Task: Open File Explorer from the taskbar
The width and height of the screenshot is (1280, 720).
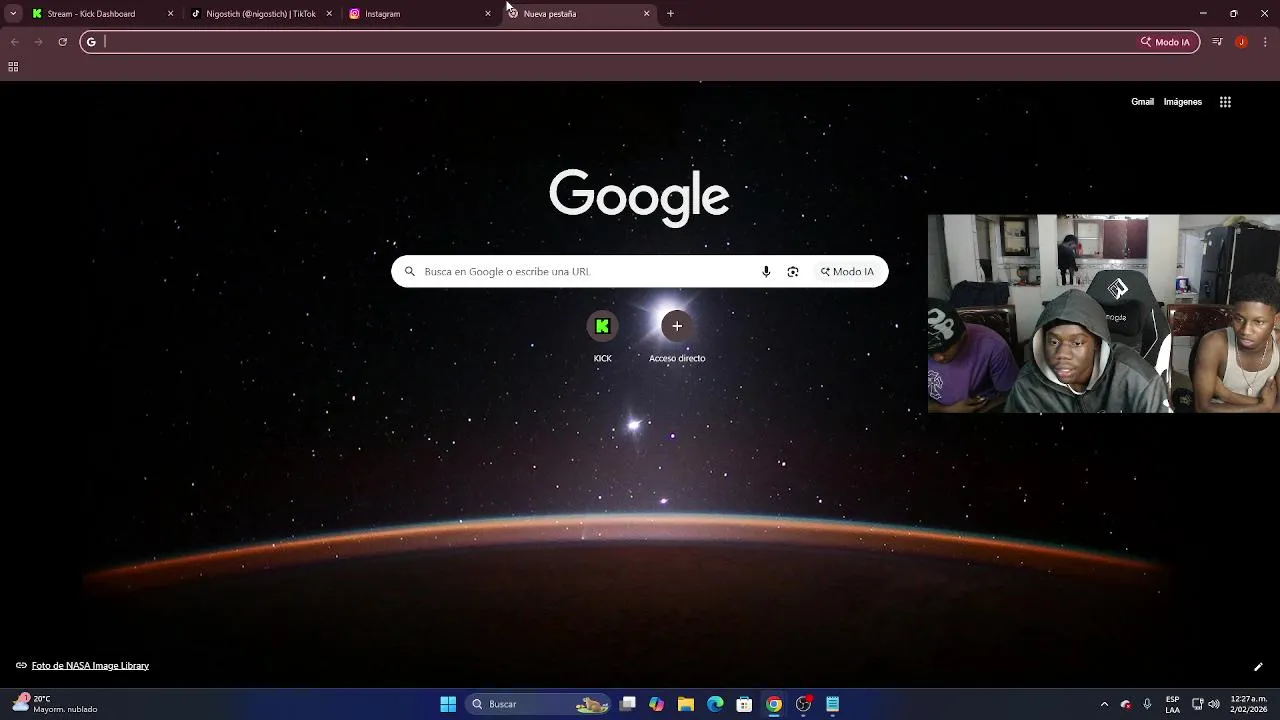Action: (686, 704)
